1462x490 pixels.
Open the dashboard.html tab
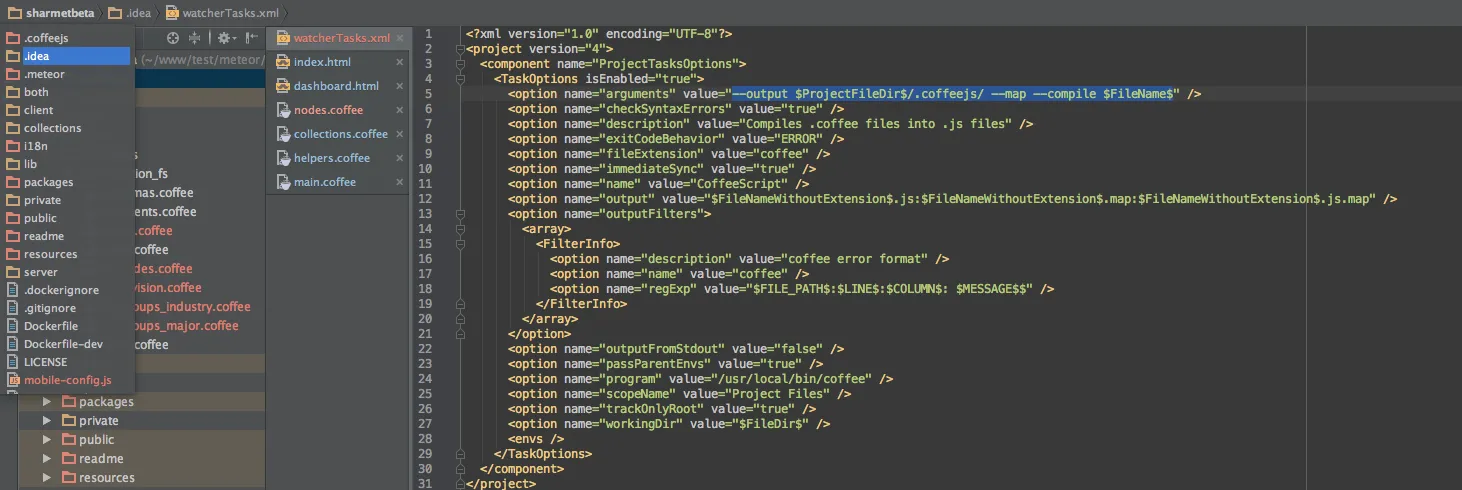[337, 86]
